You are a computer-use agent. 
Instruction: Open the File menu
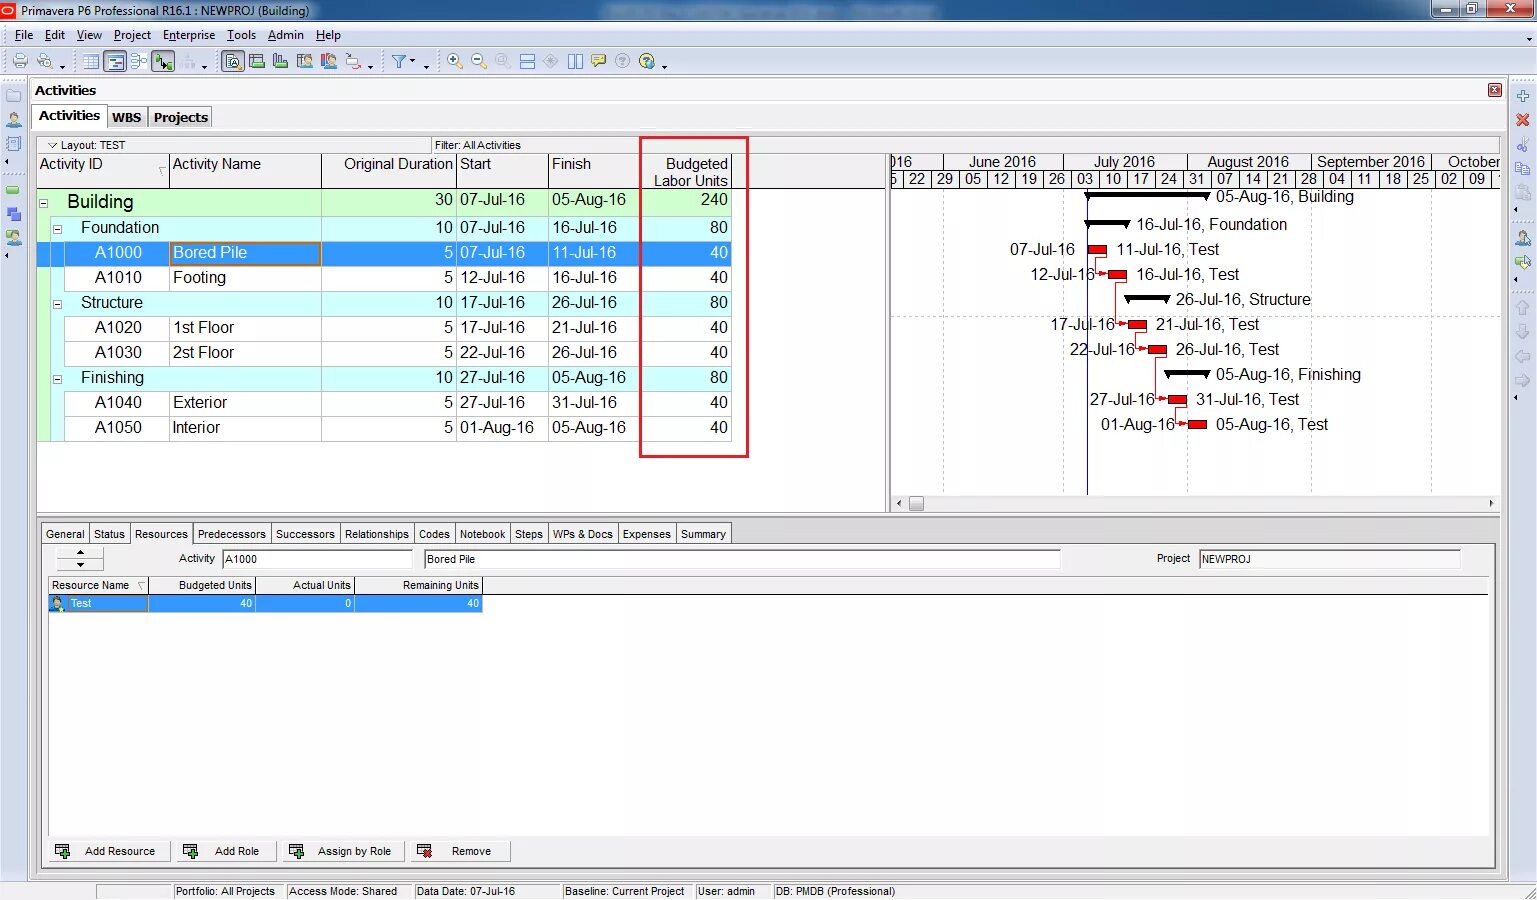(x=24, y=35)
